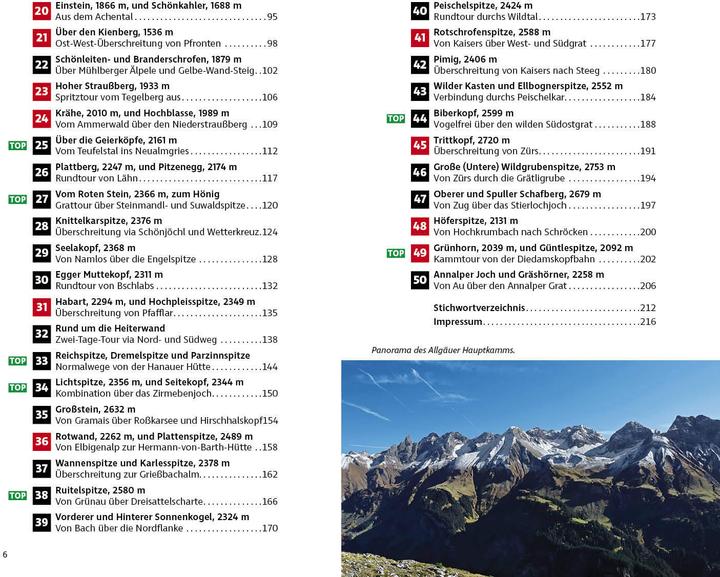720x577 pixels.
Task: Click the caption 'Panorama des Allgäuer Hauptkamms.'
Action: click(x=443, y=350)
